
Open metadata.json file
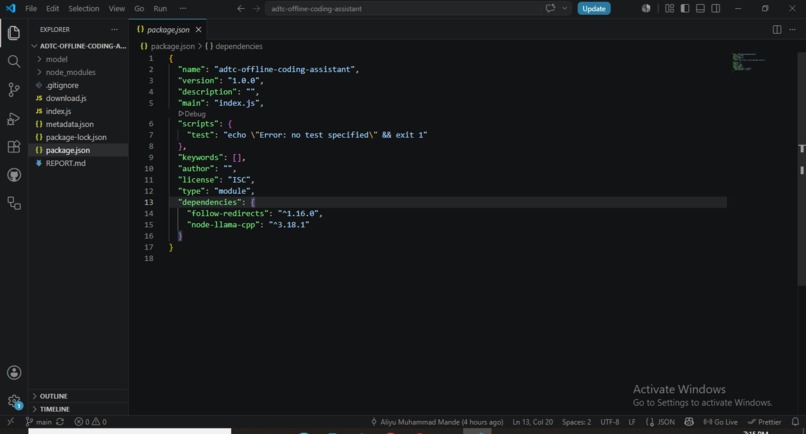pos(78,124)
